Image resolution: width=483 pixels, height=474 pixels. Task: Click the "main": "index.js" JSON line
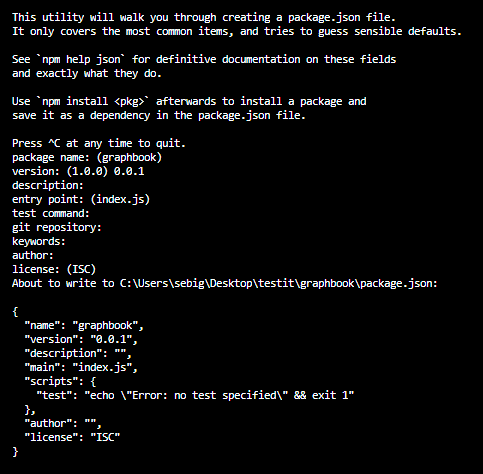click(x=81, y=367)
